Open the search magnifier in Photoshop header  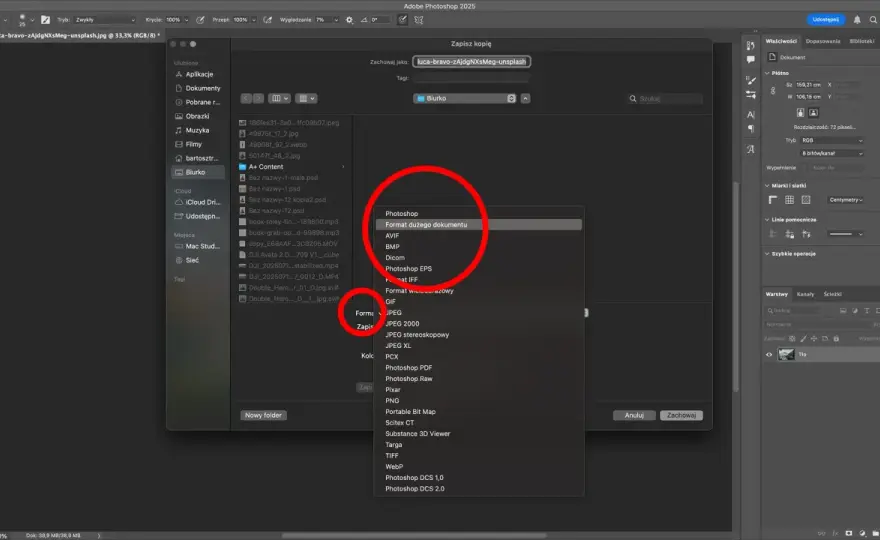tap(873, 20)
